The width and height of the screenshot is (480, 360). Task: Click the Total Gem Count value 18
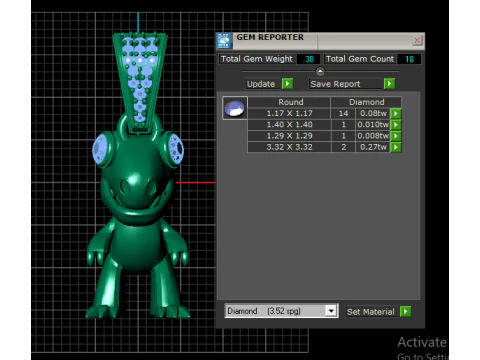409,59
